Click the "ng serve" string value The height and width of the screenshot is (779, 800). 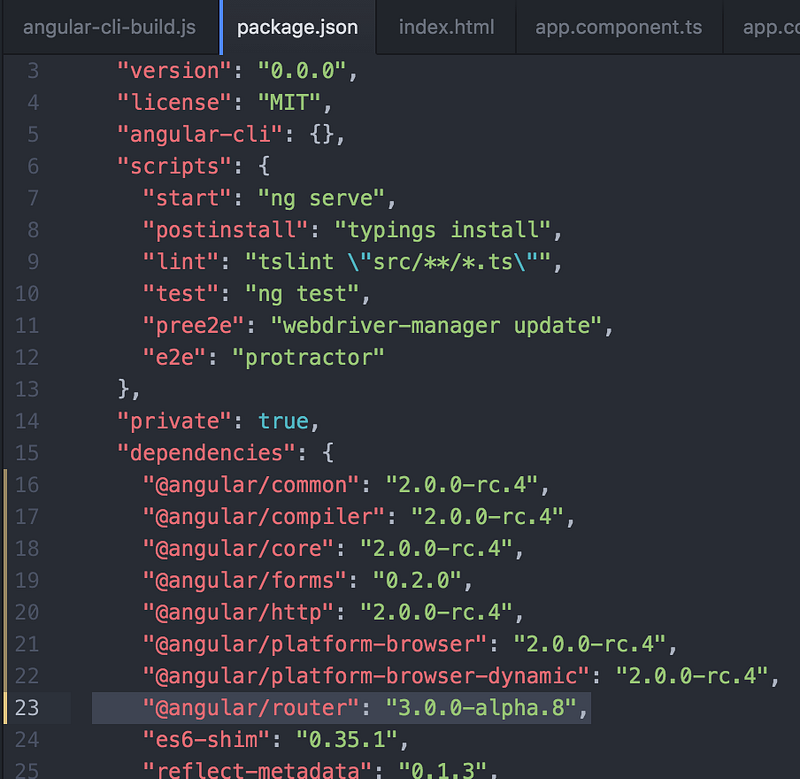pos(321,198)
